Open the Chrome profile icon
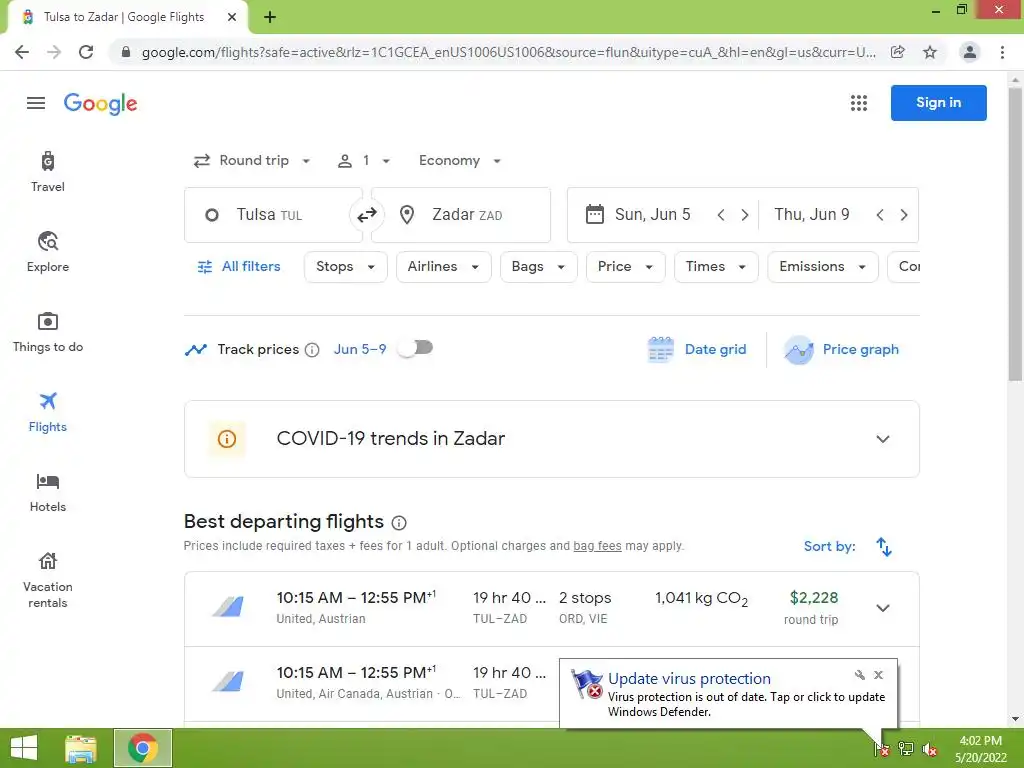Image resolution: width=1024 pixels, height=768 pixels. [x=970, y=52]
